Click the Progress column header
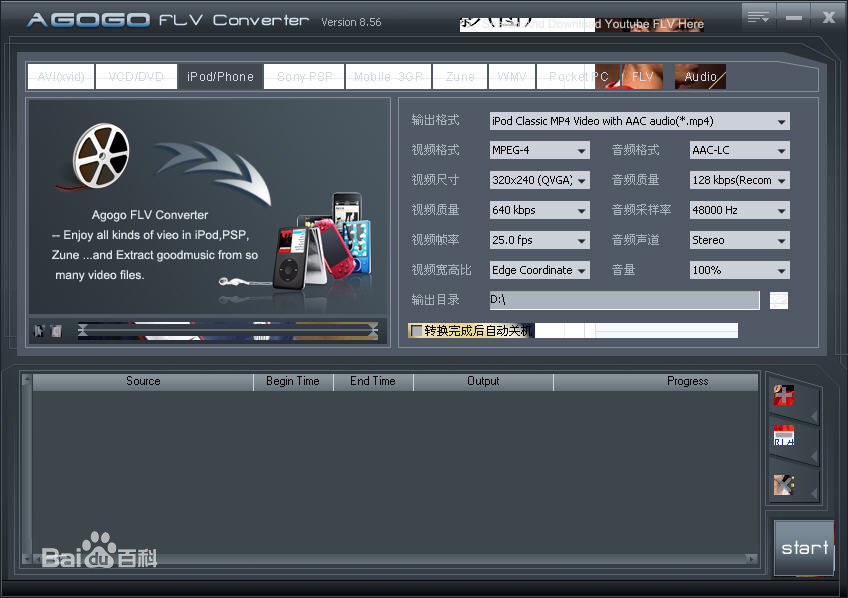 click(x=656, y=381)
